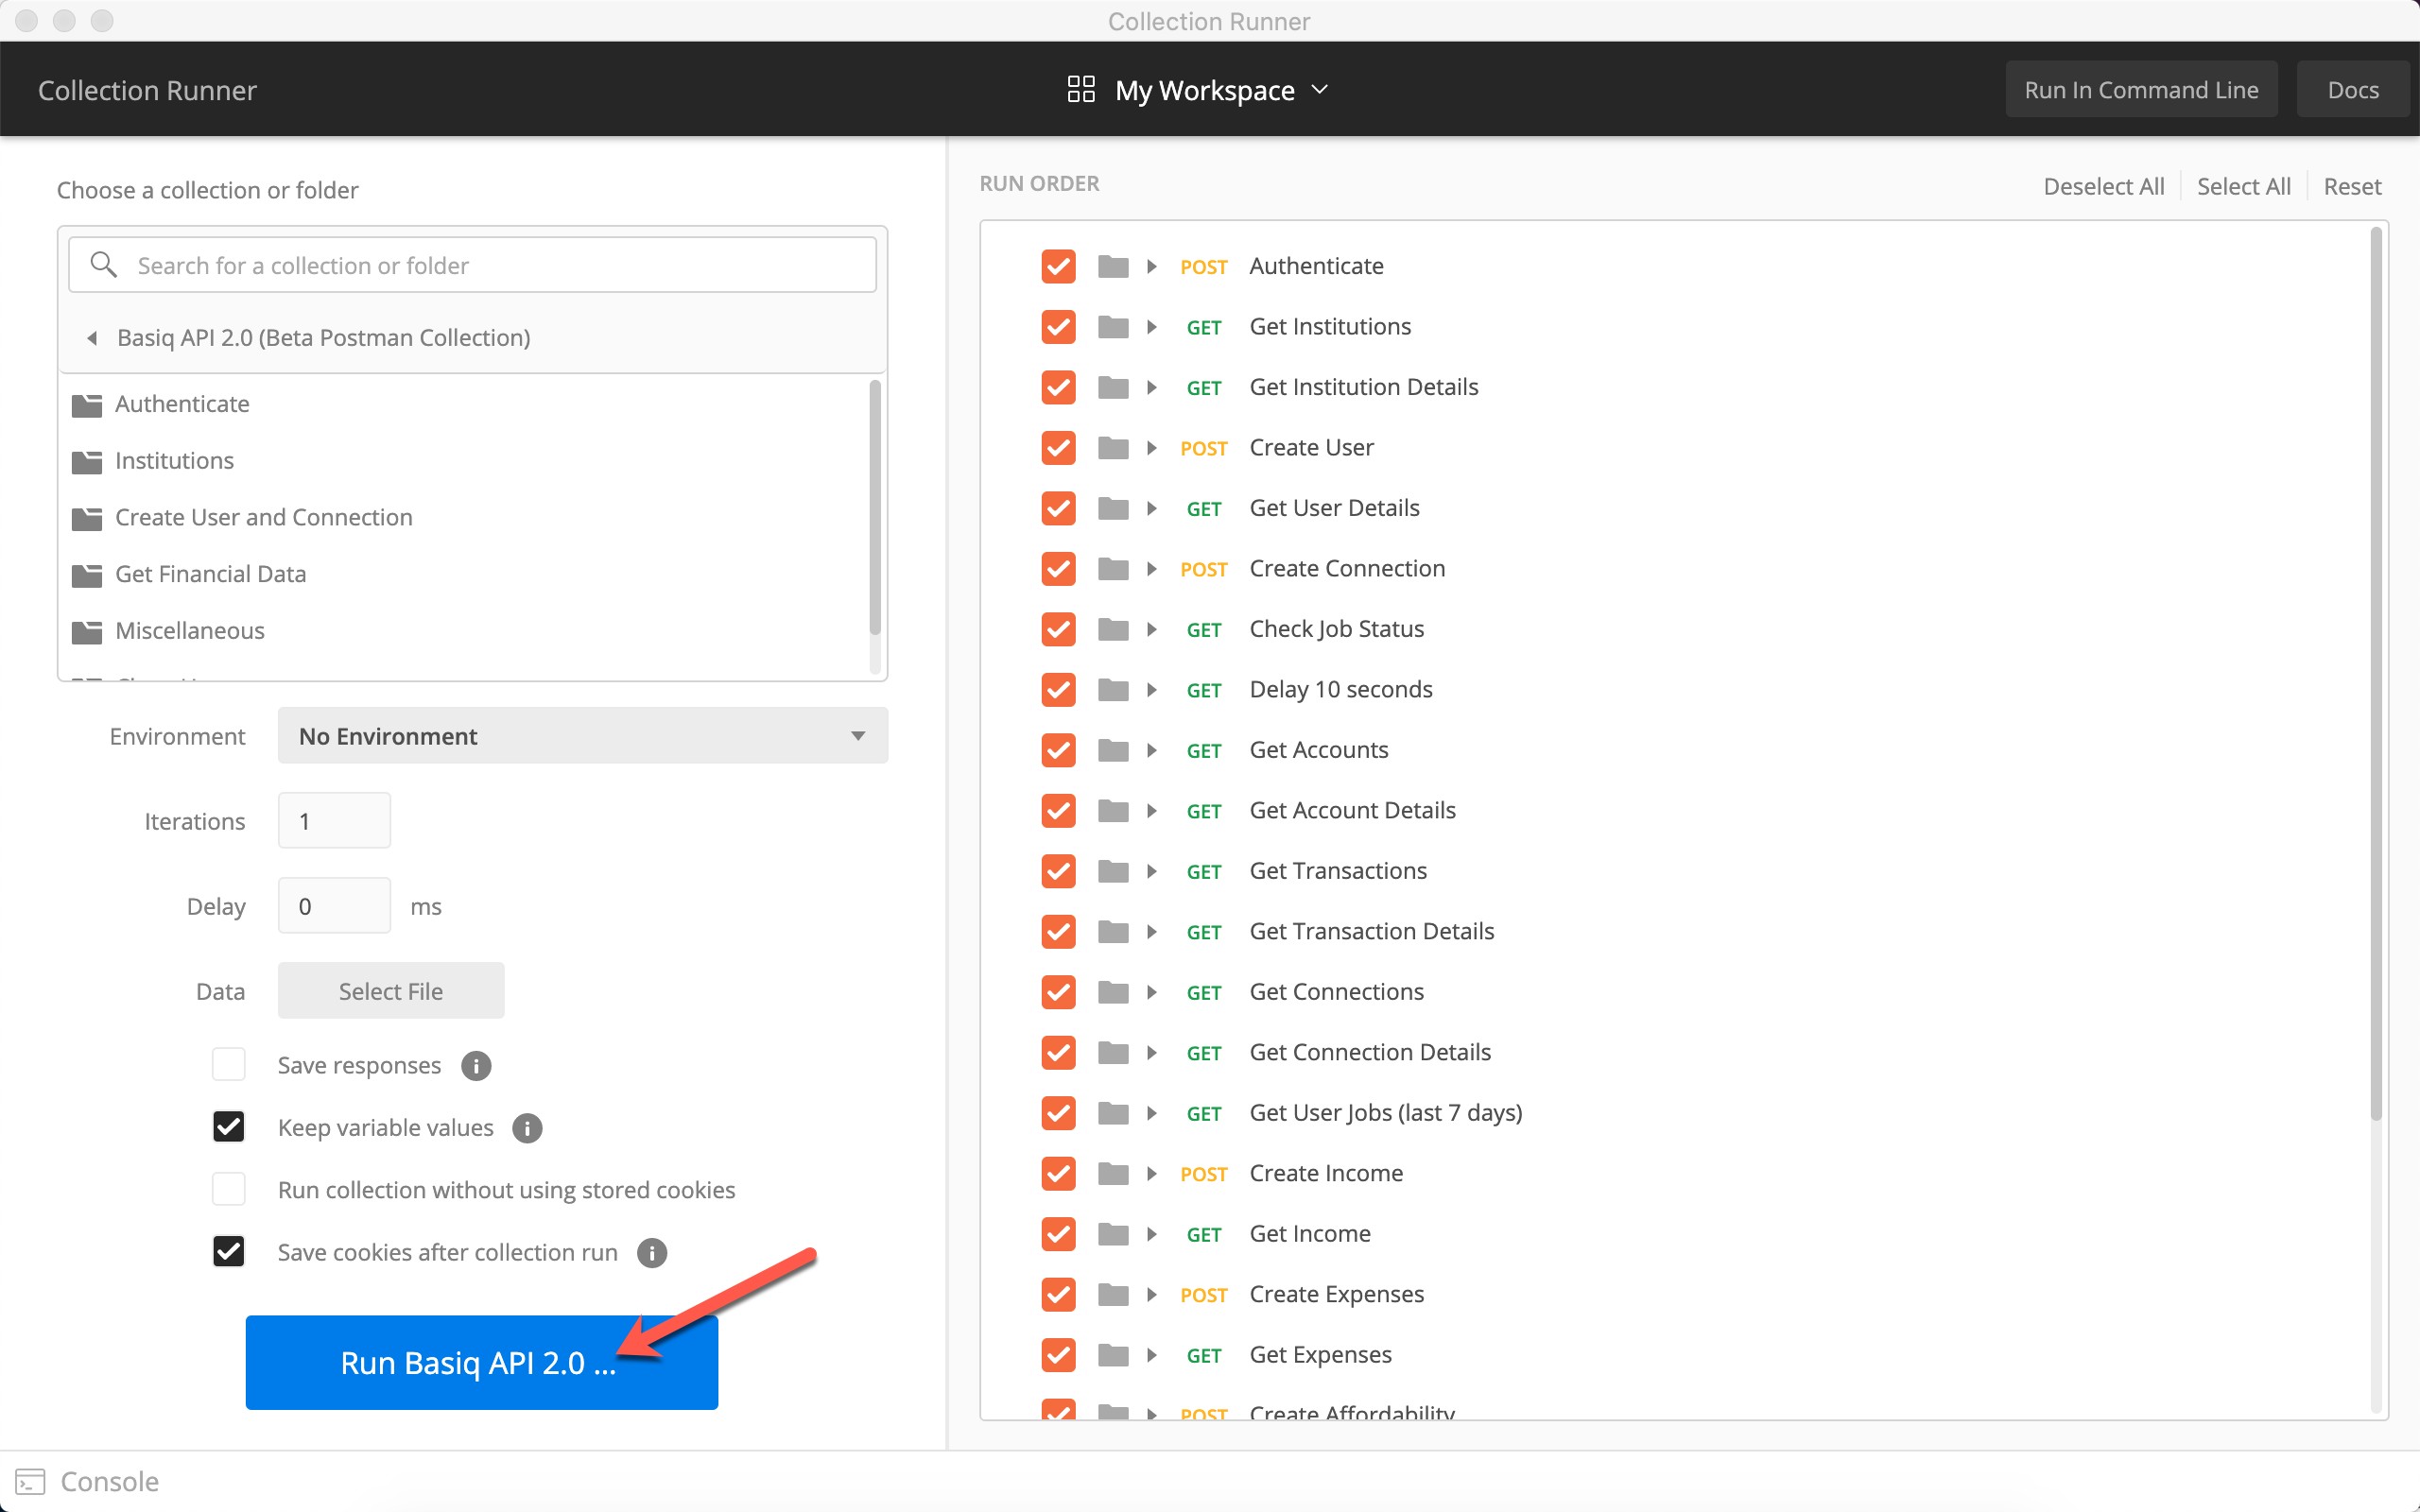This screenshot has width=2420, height=1512.
Task: Open the Environment dropdown
Action: coord(582,736)
